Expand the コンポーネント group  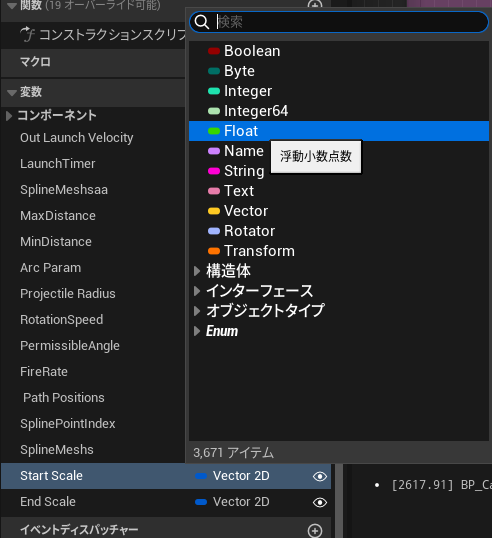click(x=9, y=116)
